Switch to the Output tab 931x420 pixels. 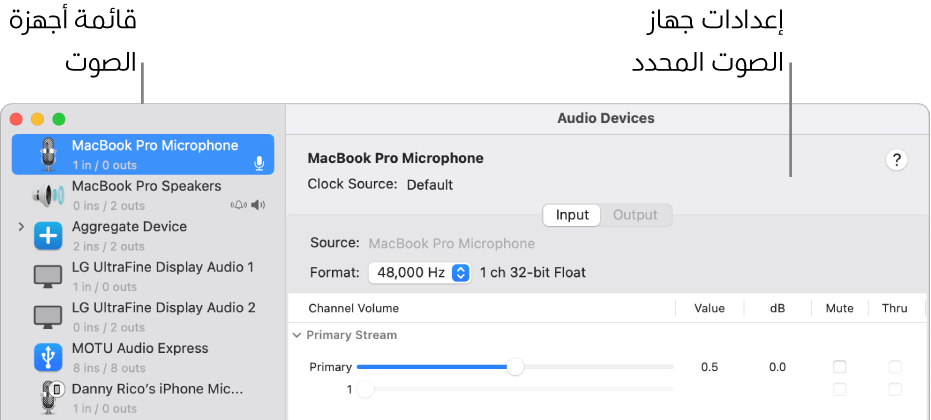click(635, 215)
